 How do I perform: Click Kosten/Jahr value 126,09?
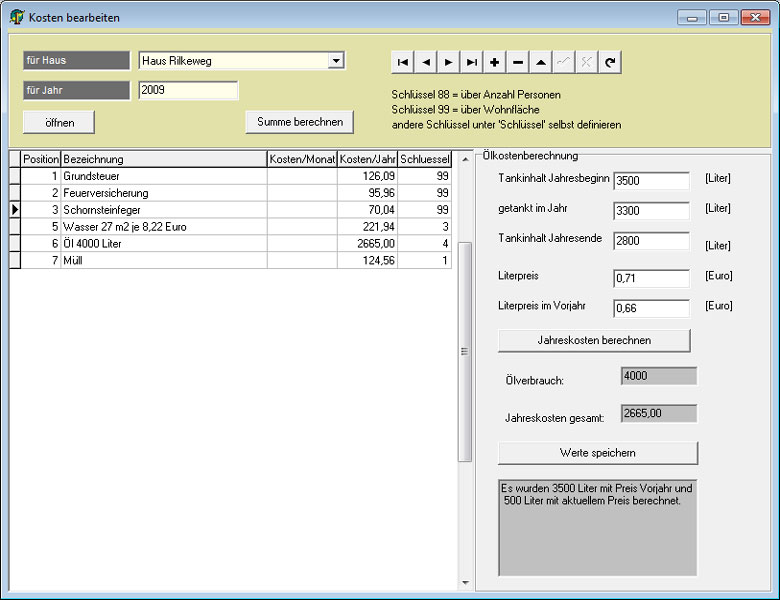coord(367,176)
